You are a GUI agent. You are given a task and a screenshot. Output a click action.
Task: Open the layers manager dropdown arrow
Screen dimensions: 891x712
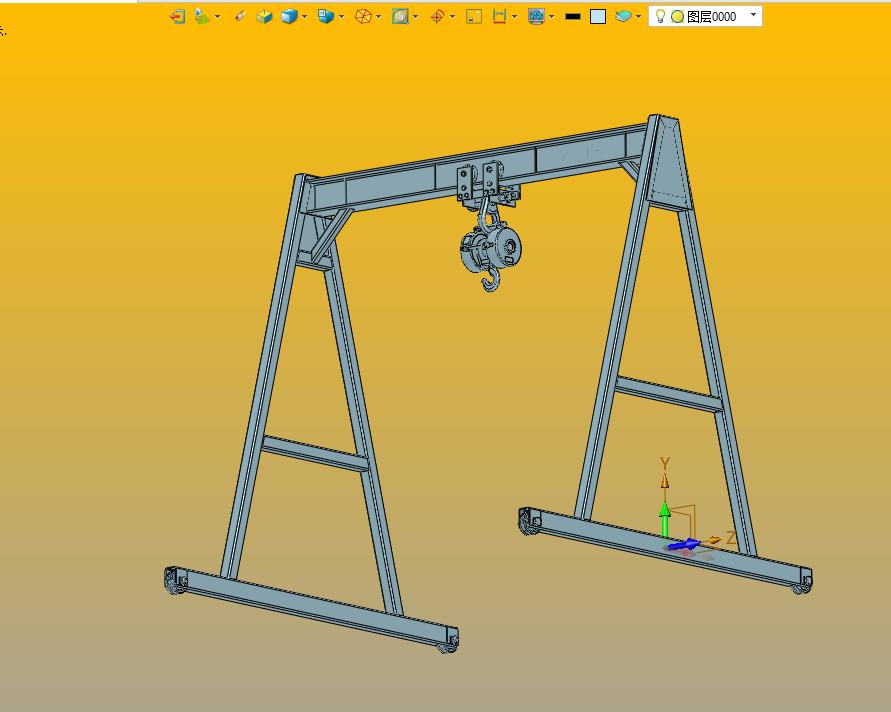639,16
